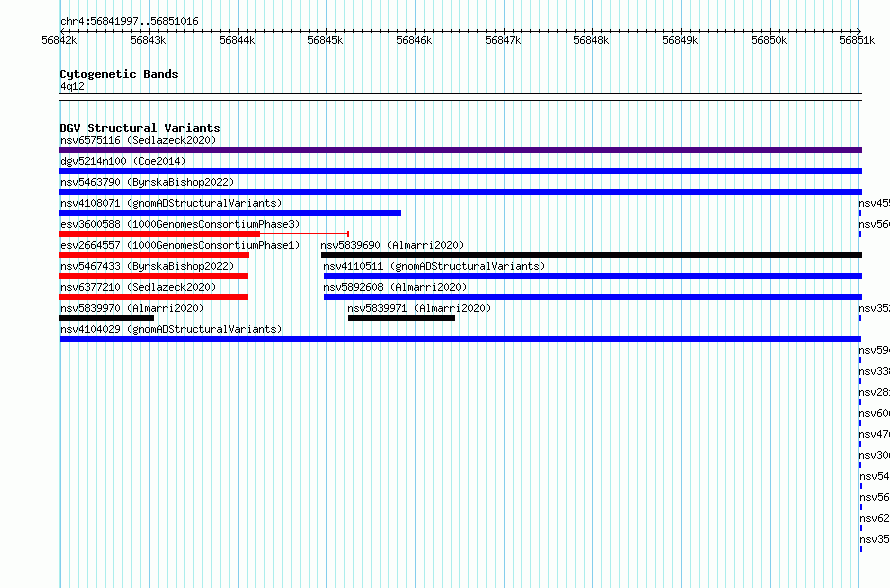
Task: Click the thick red esv3600588 bar
Action: 159,234
